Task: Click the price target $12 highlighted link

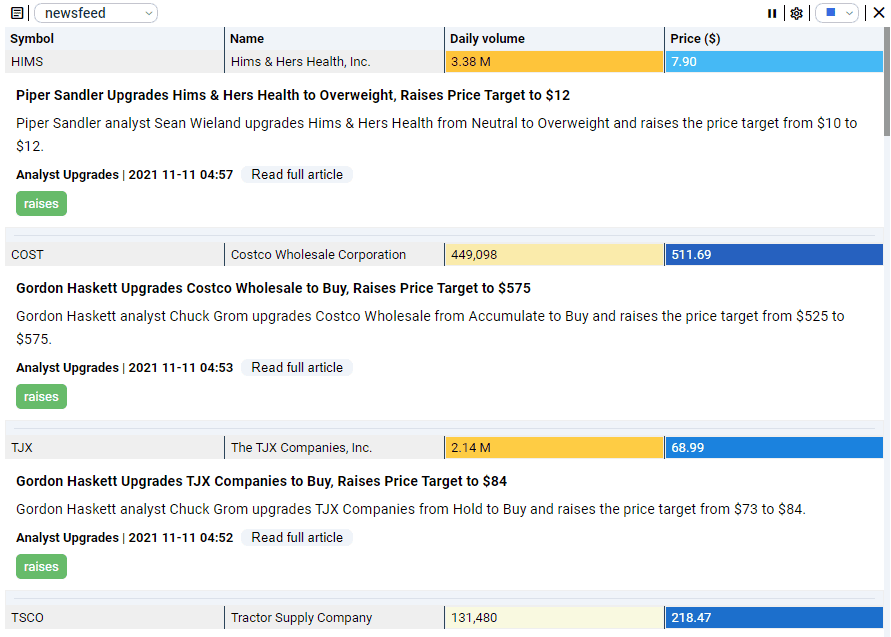Action: [x=22, y=145]
